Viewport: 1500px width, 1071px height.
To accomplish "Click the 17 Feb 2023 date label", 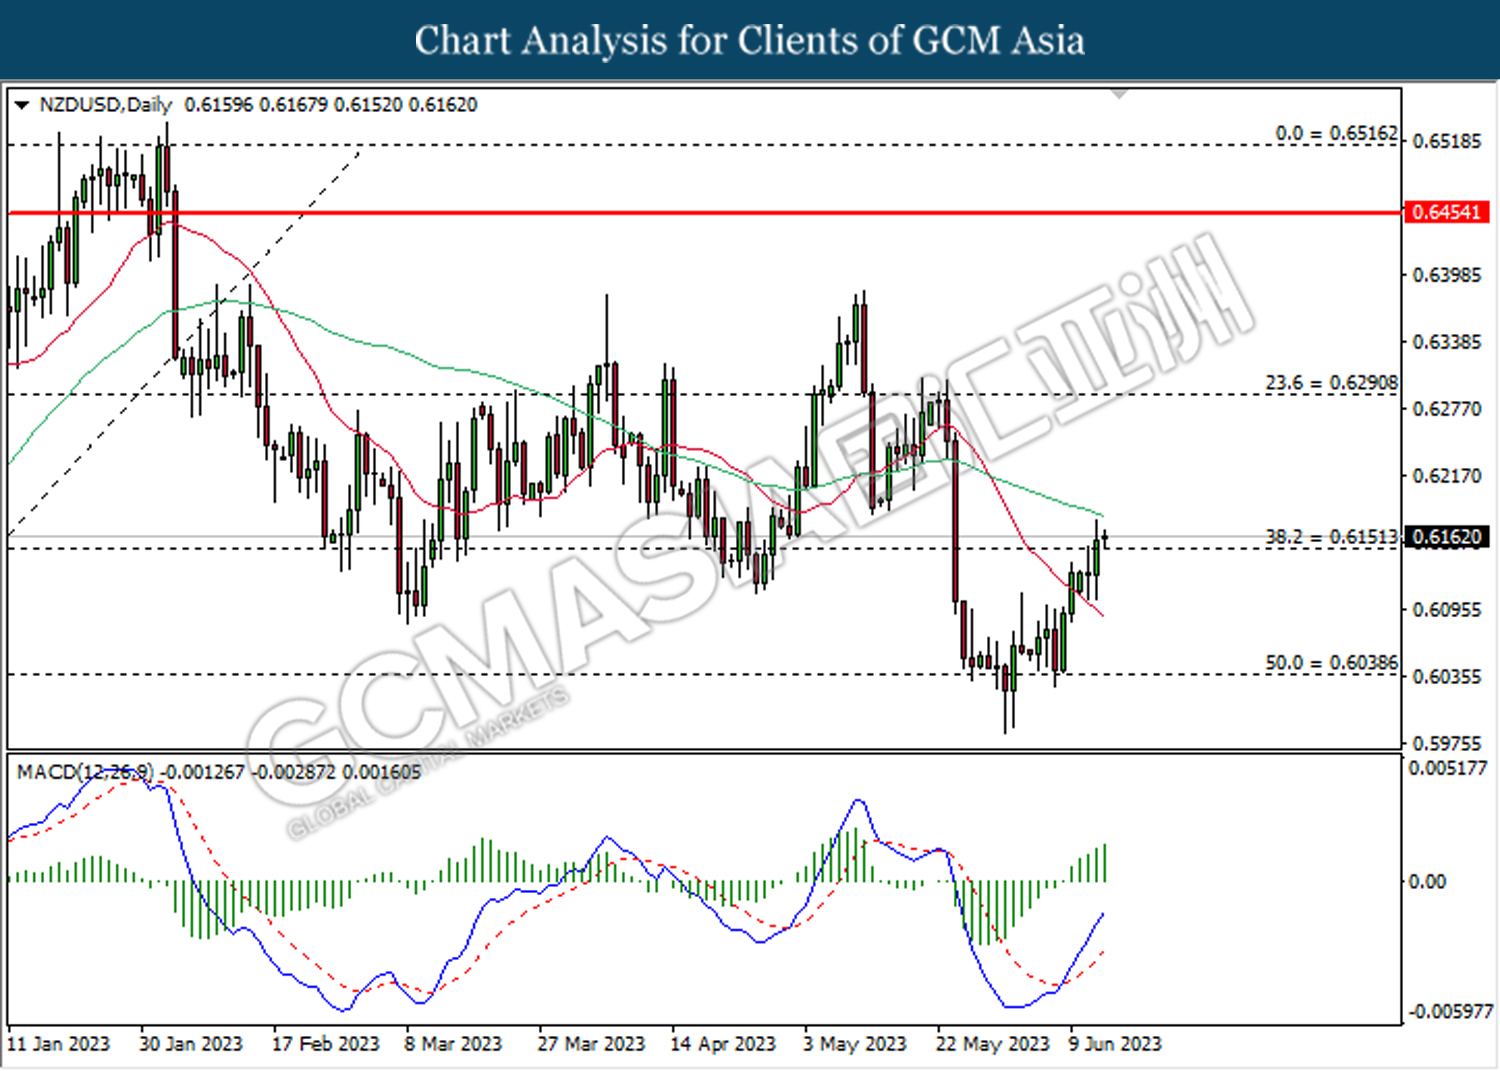I will pos(326,1044).
